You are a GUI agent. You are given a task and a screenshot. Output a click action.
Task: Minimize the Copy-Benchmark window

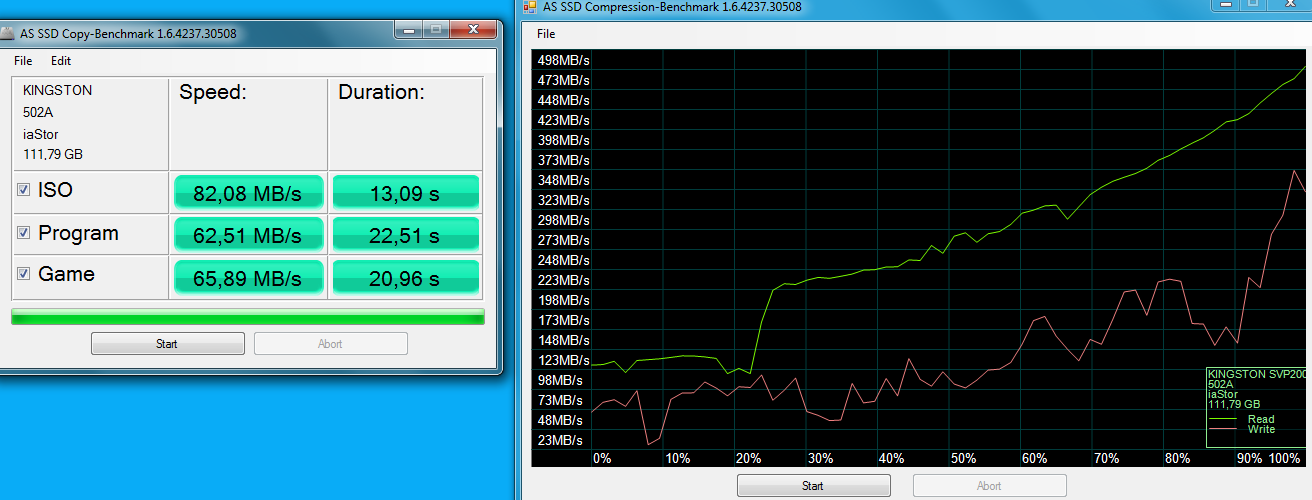pyautogui.click(x=409, y=30)
